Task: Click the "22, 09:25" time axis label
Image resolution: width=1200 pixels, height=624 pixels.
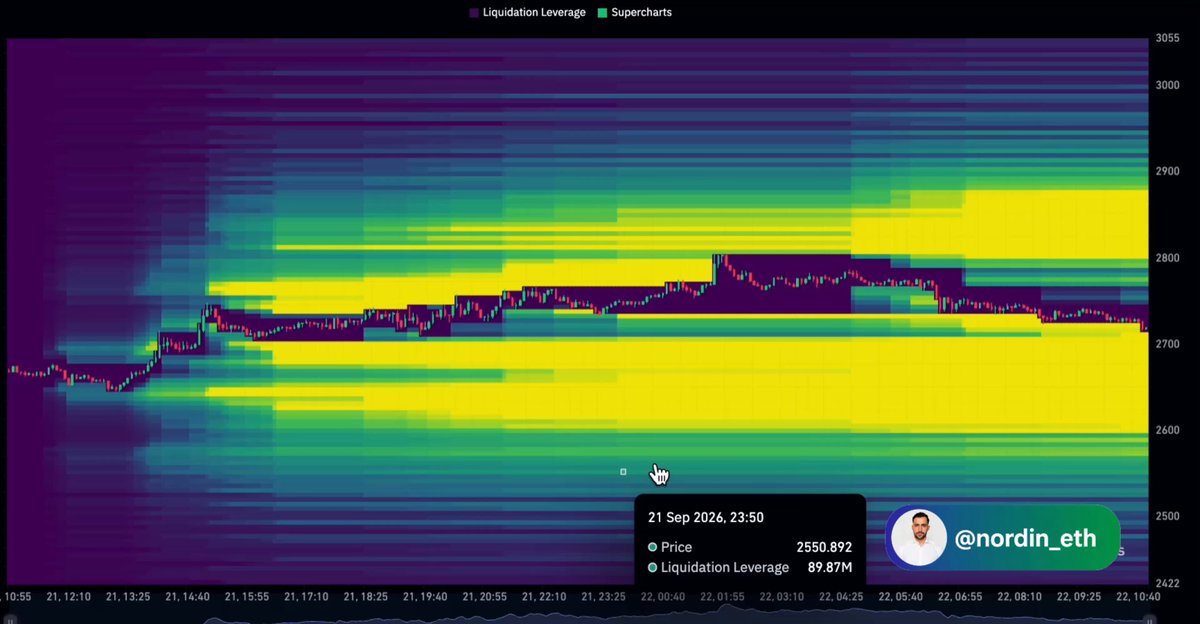Action: pos(1079,596)
